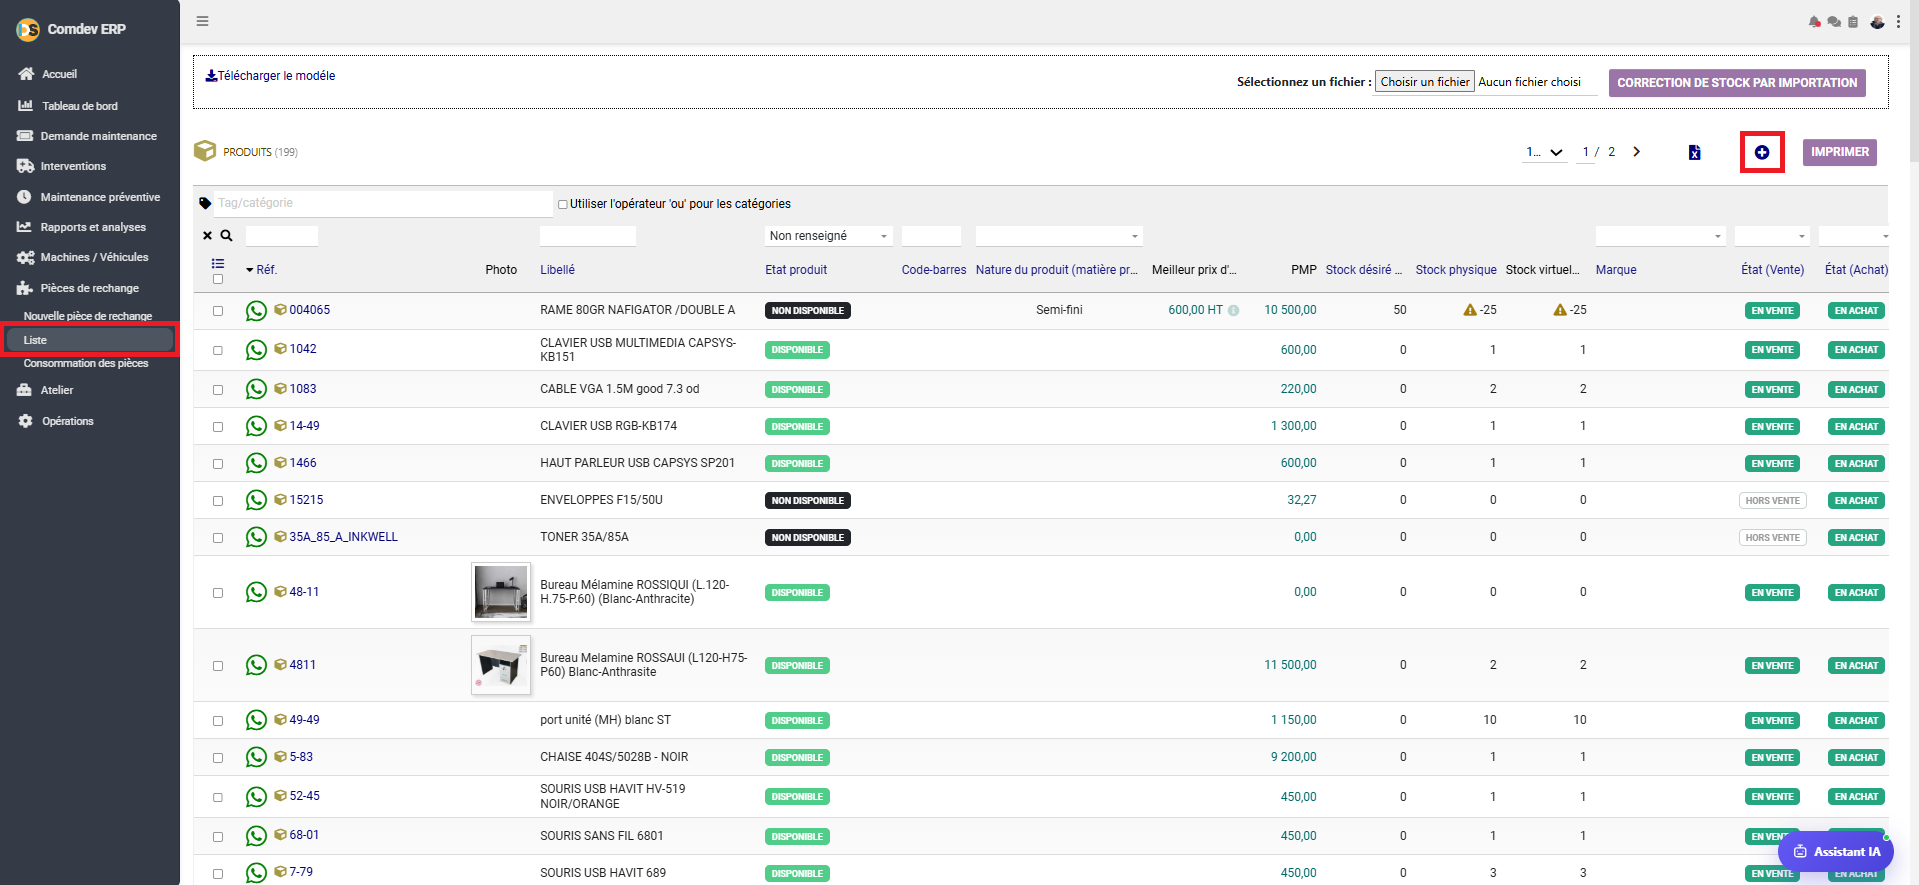Click the Tag/catégorie input field

[x=383, y=203]
